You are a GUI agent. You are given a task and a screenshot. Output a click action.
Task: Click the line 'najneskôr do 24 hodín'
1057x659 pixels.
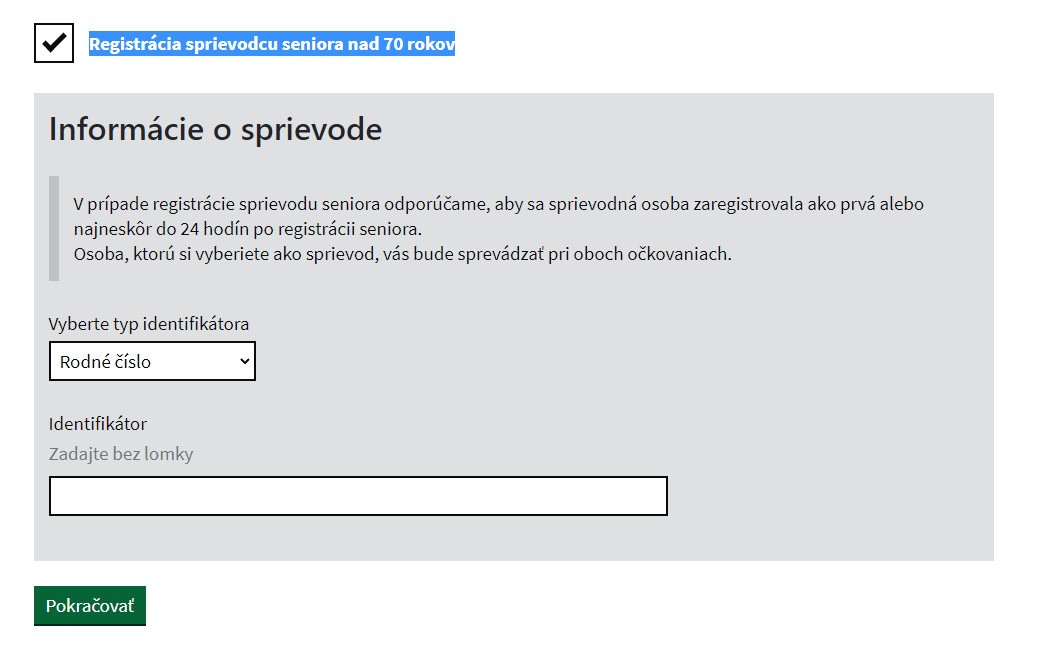click(x=248, y=228)
